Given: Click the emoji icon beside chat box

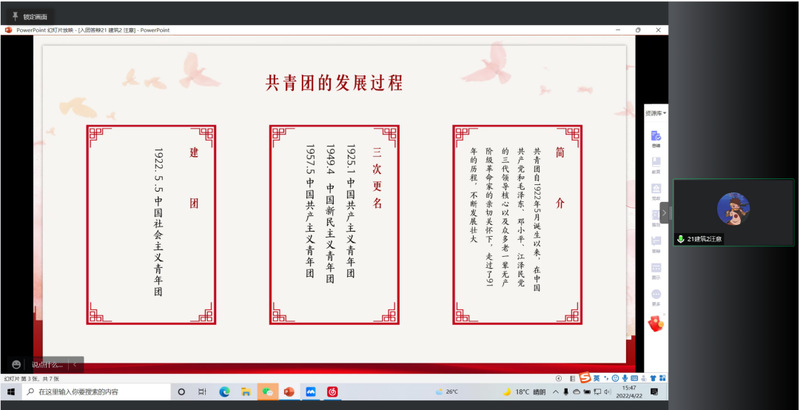Looking at the screenshot, I should (x=16, y=365).
